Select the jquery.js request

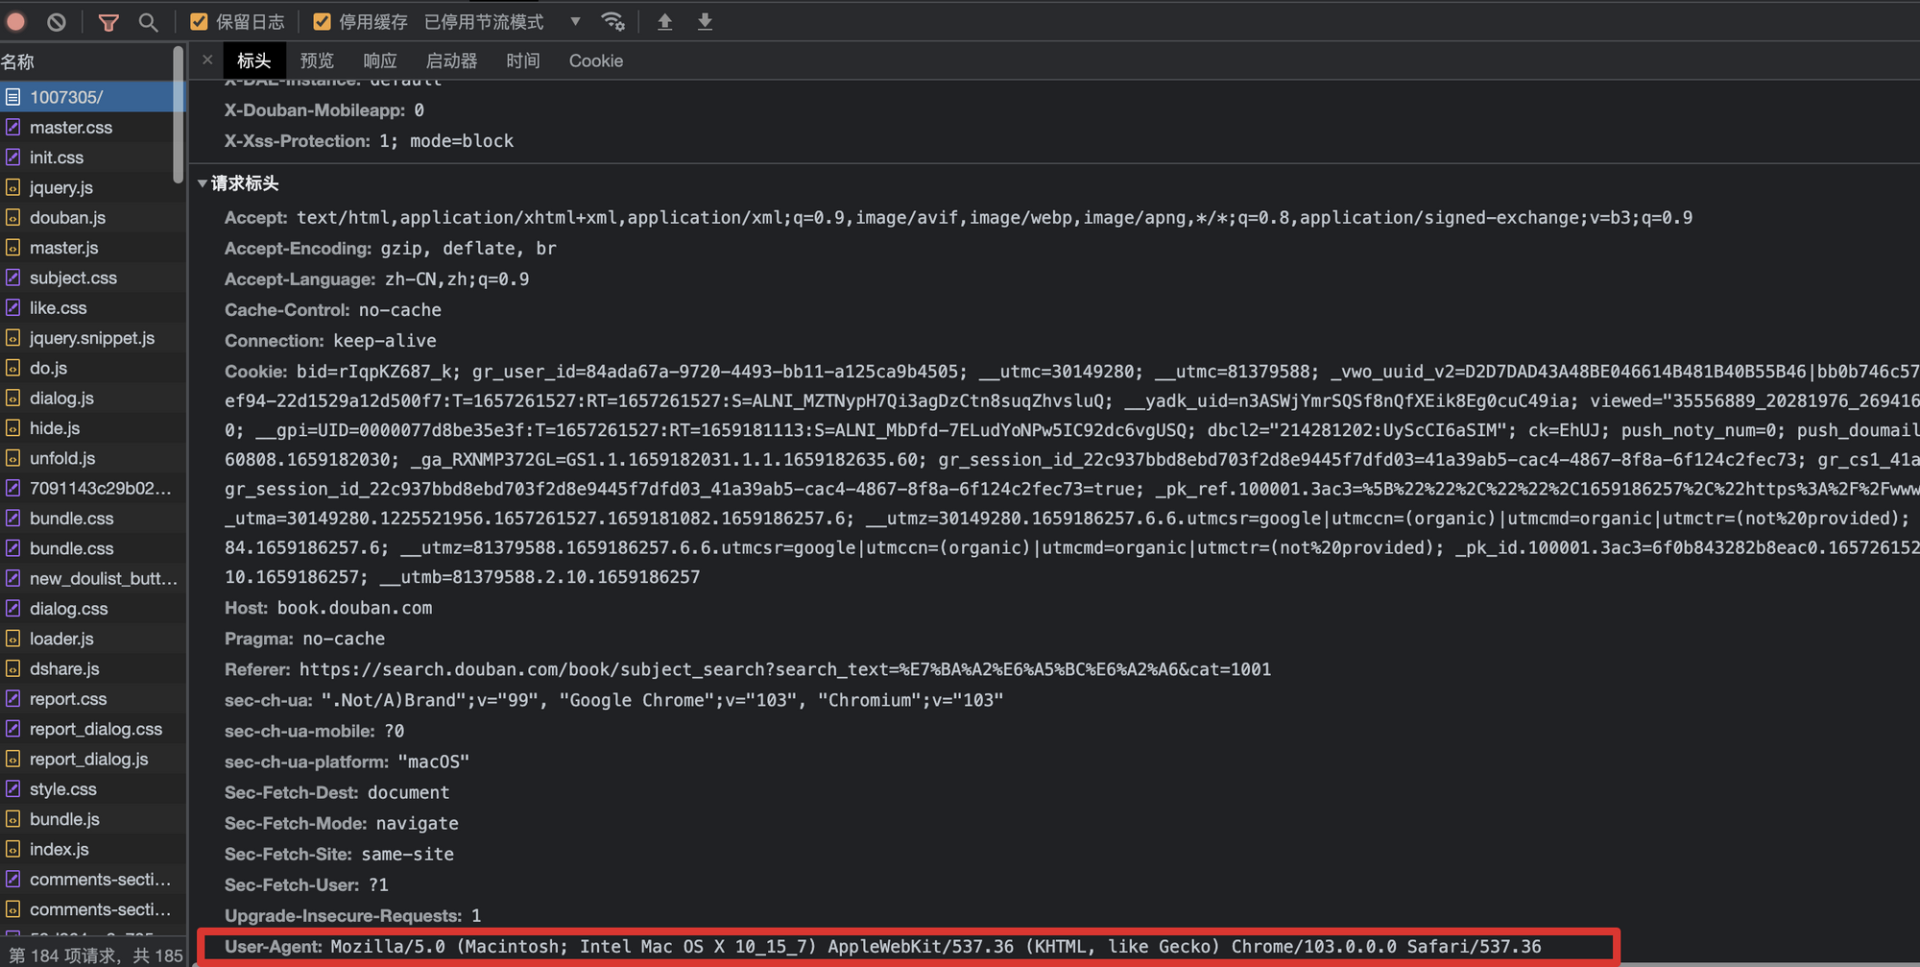coord(61,188)
